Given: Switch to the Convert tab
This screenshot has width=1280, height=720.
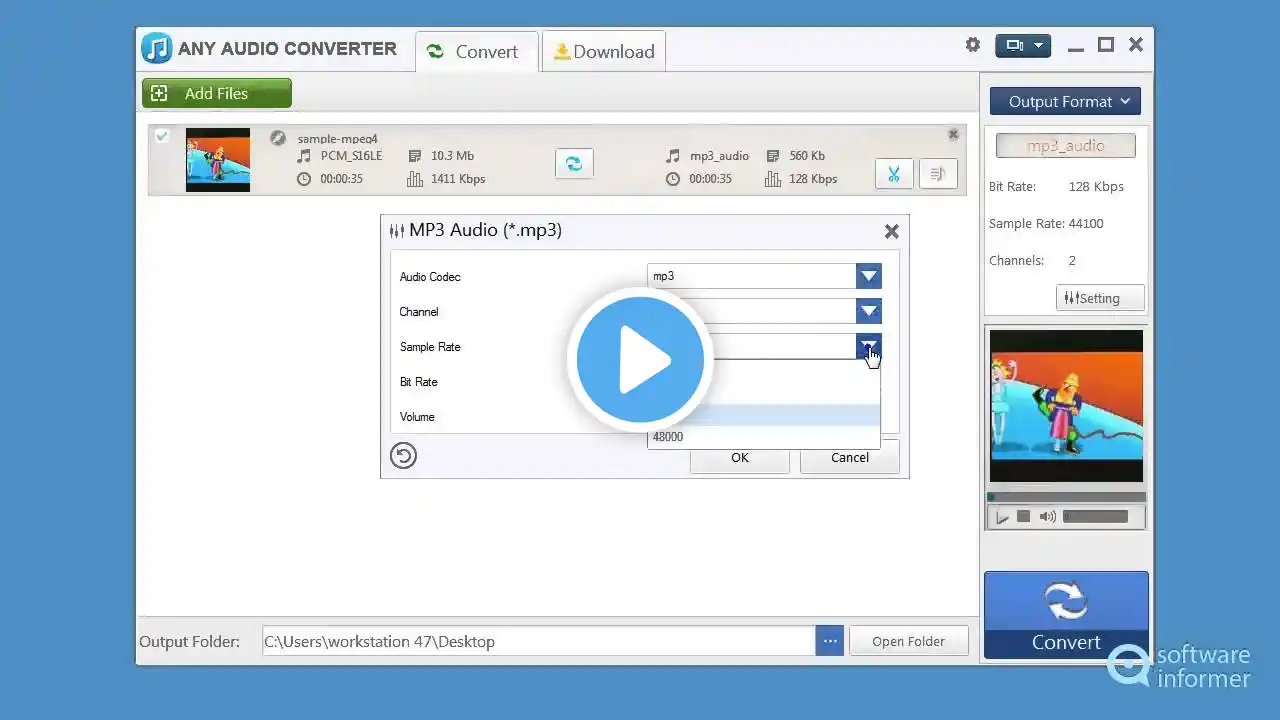Looking at the screenshot, I should (477, 52).
